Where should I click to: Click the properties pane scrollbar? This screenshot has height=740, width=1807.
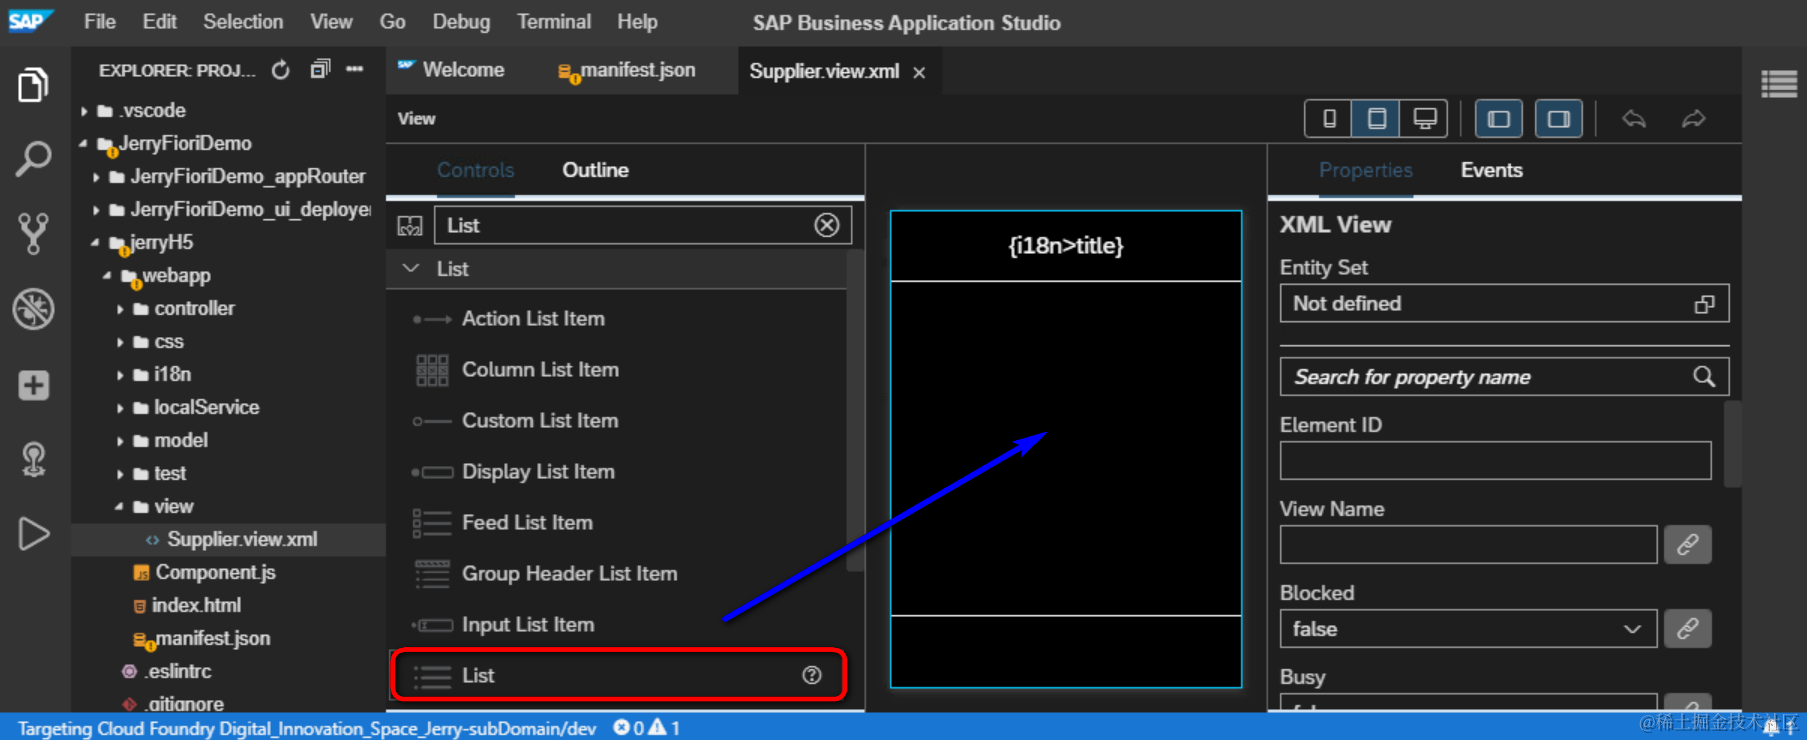1733,444
